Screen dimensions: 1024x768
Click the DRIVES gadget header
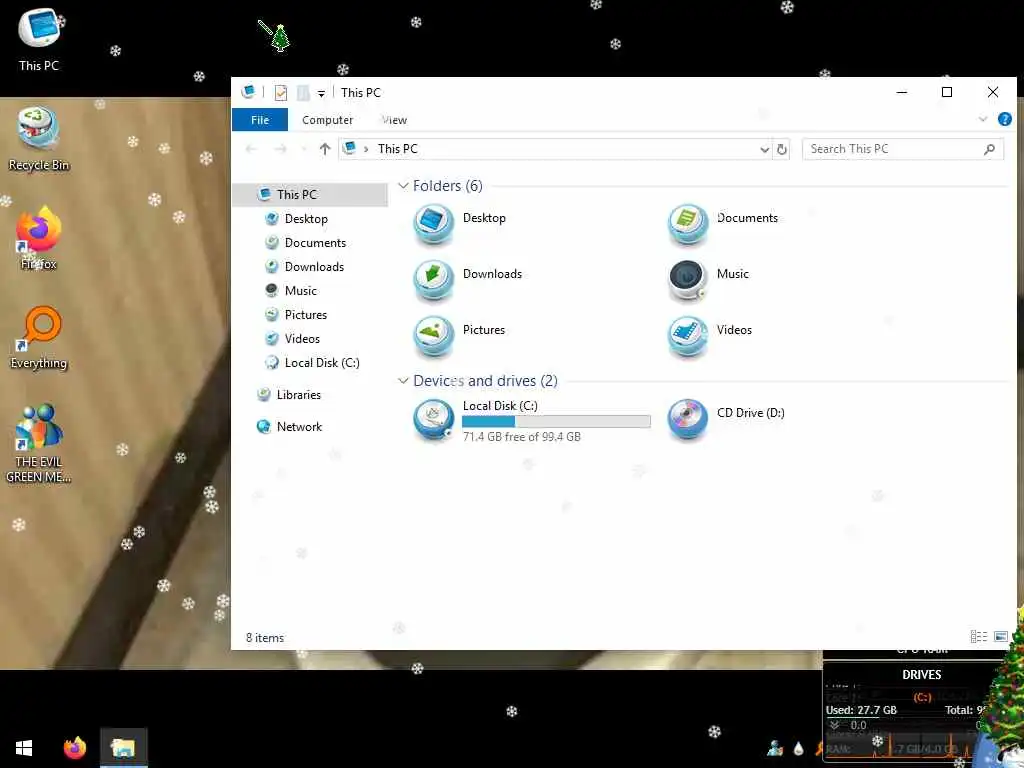[921, 675]
